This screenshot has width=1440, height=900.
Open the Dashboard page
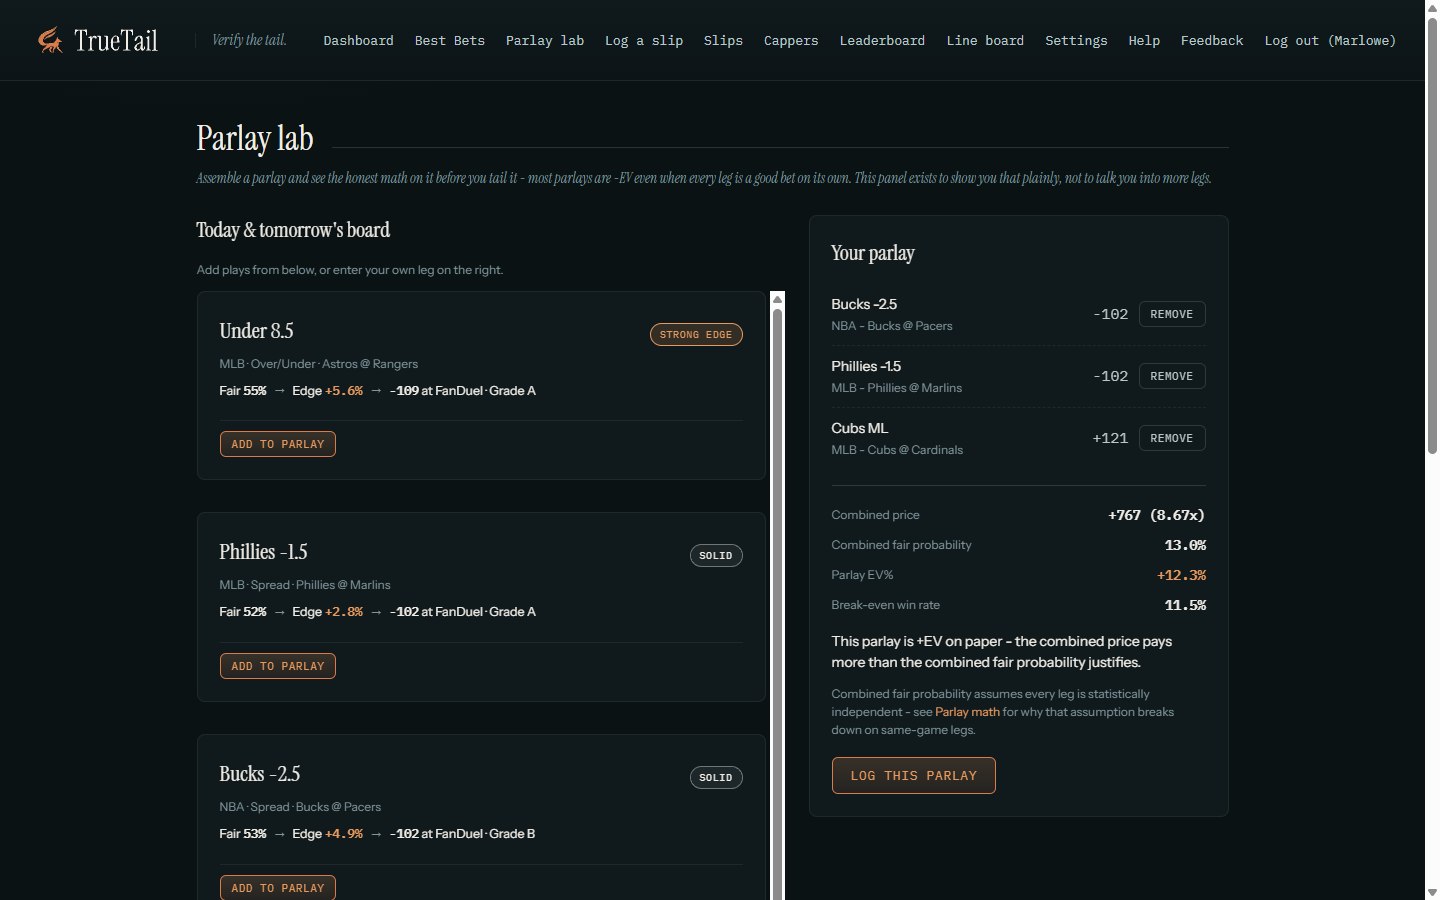(358, 41)
